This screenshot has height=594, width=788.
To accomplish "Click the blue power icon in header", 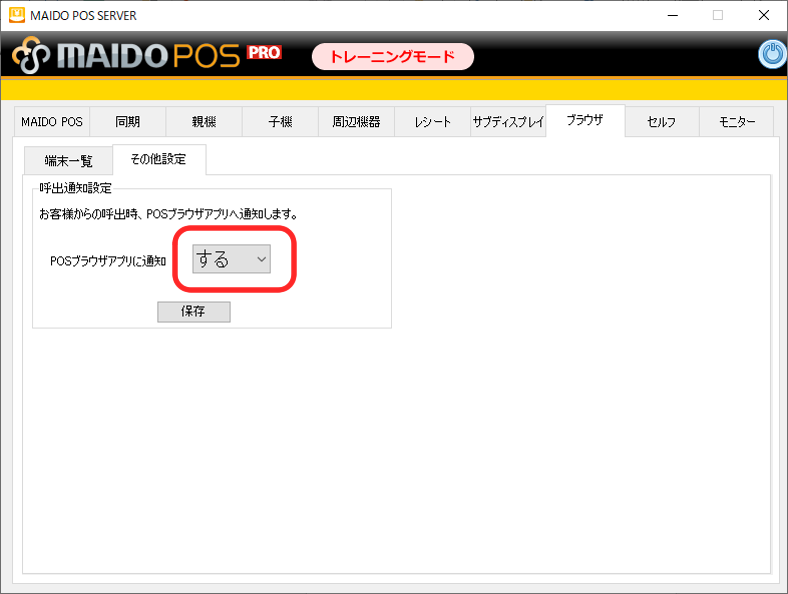I will point(772,54).
